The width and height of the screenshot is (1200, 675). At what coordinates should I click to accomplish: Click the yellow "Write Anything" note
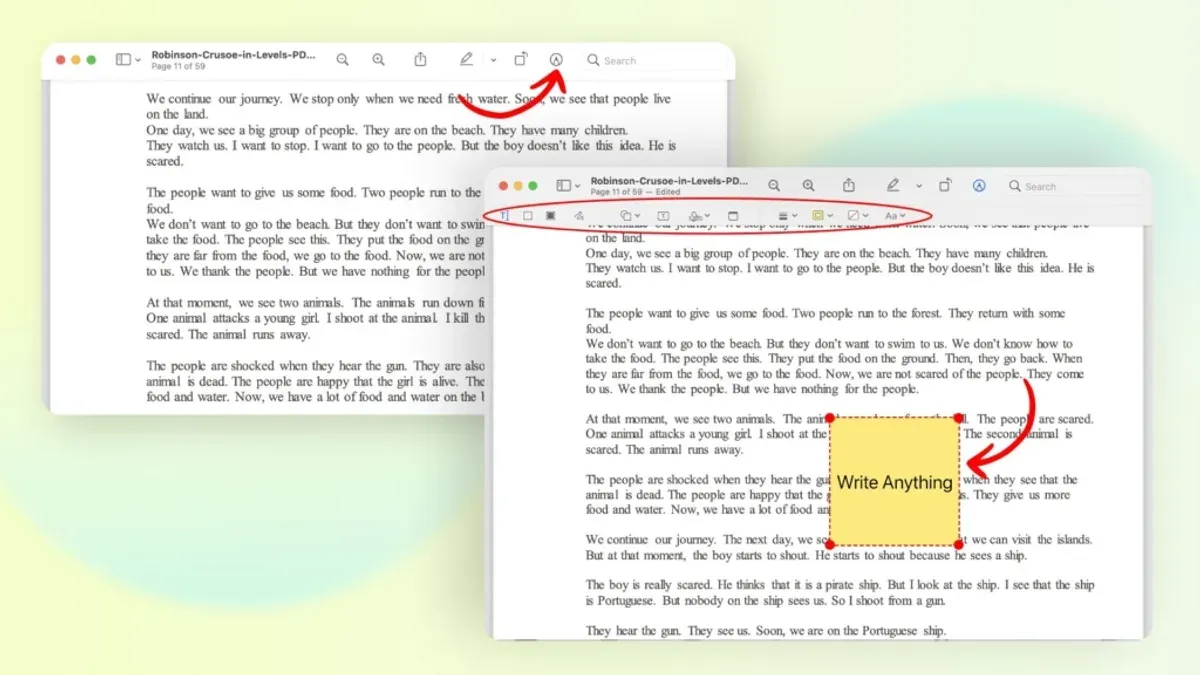[x=894, y=482]
